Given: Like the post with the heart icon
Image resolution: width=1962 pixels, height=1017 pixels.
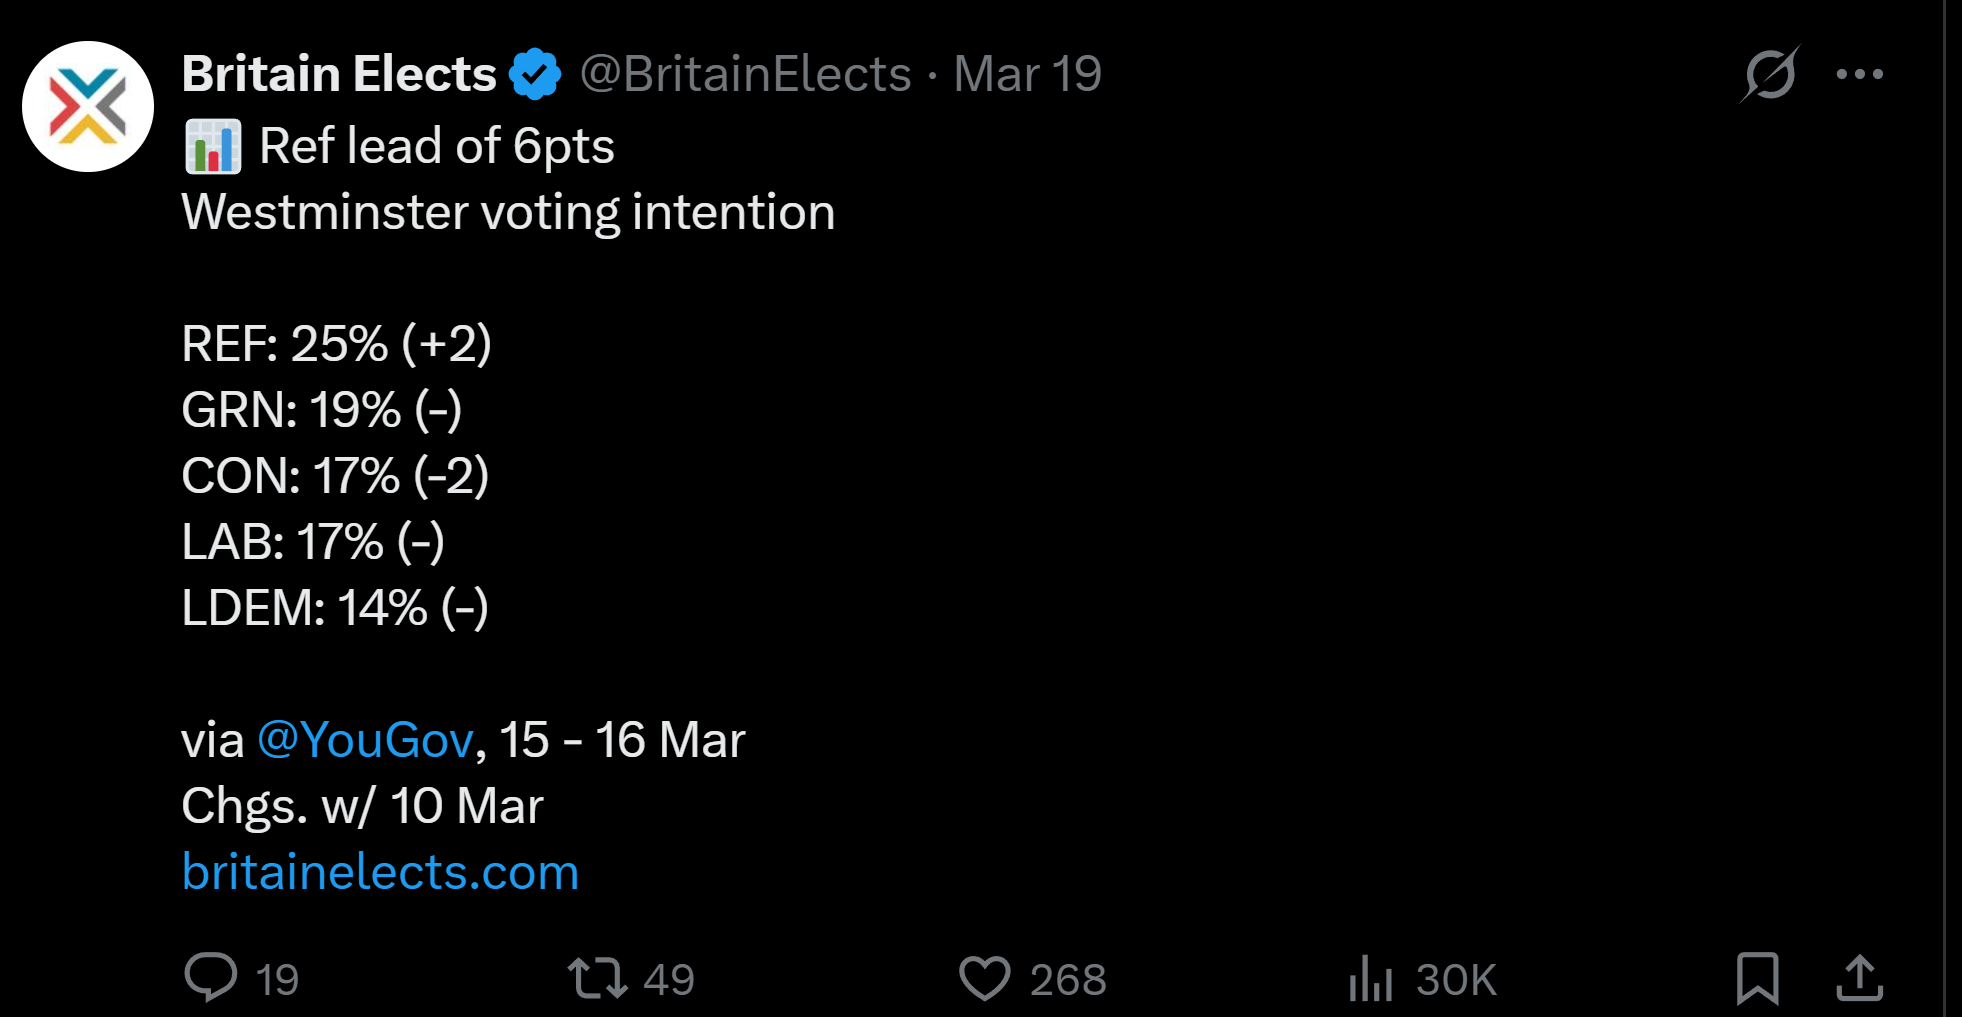Looking at the screenshot, I should [985, 977].
